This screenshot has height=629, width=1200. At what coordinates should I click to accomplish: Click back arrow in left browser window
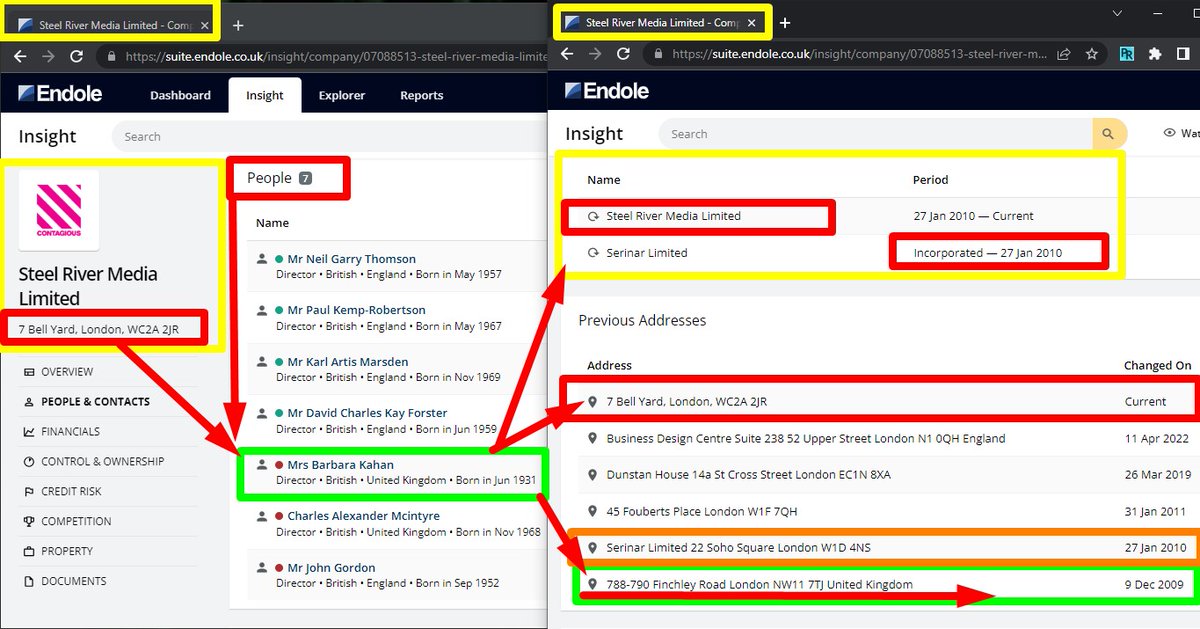point(20,58)
